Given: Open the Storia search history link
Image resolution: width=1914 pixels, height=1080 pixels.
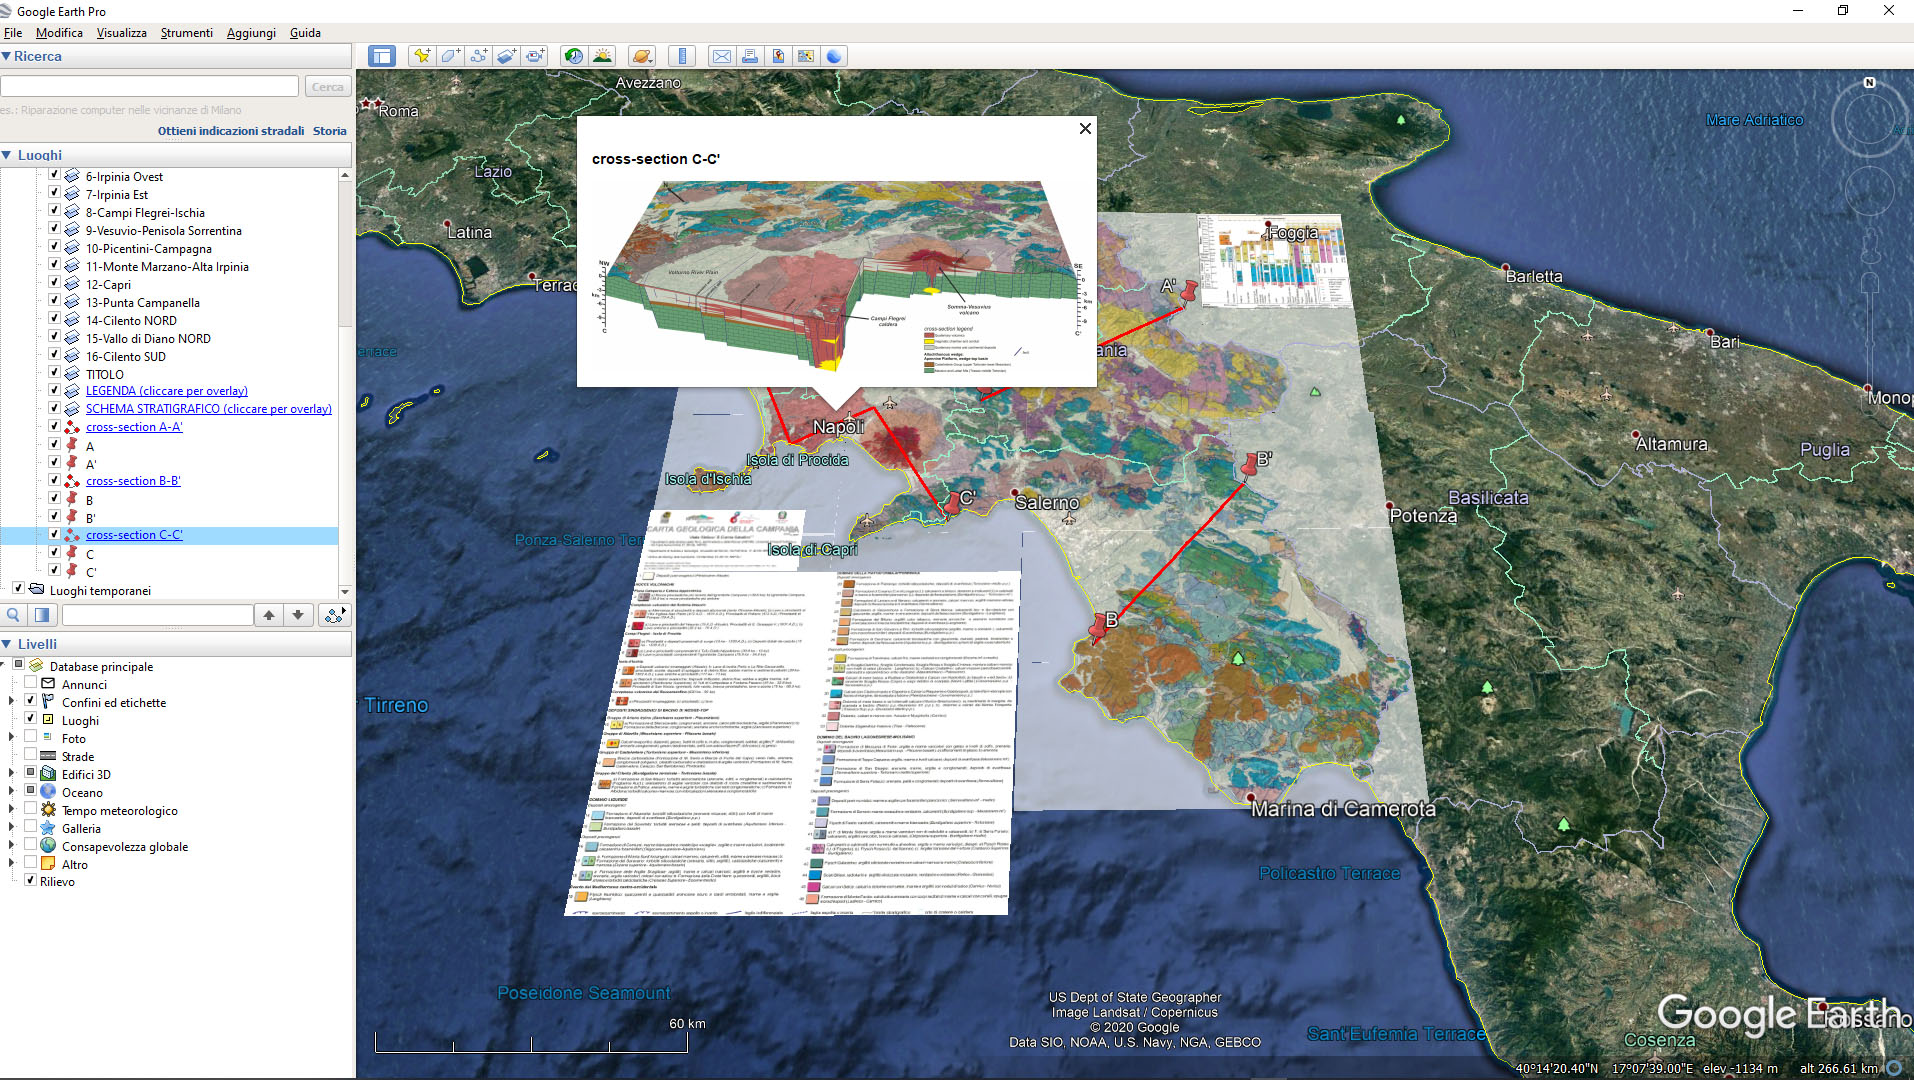Looking at the screenshot, I should (x=330, y=131).
